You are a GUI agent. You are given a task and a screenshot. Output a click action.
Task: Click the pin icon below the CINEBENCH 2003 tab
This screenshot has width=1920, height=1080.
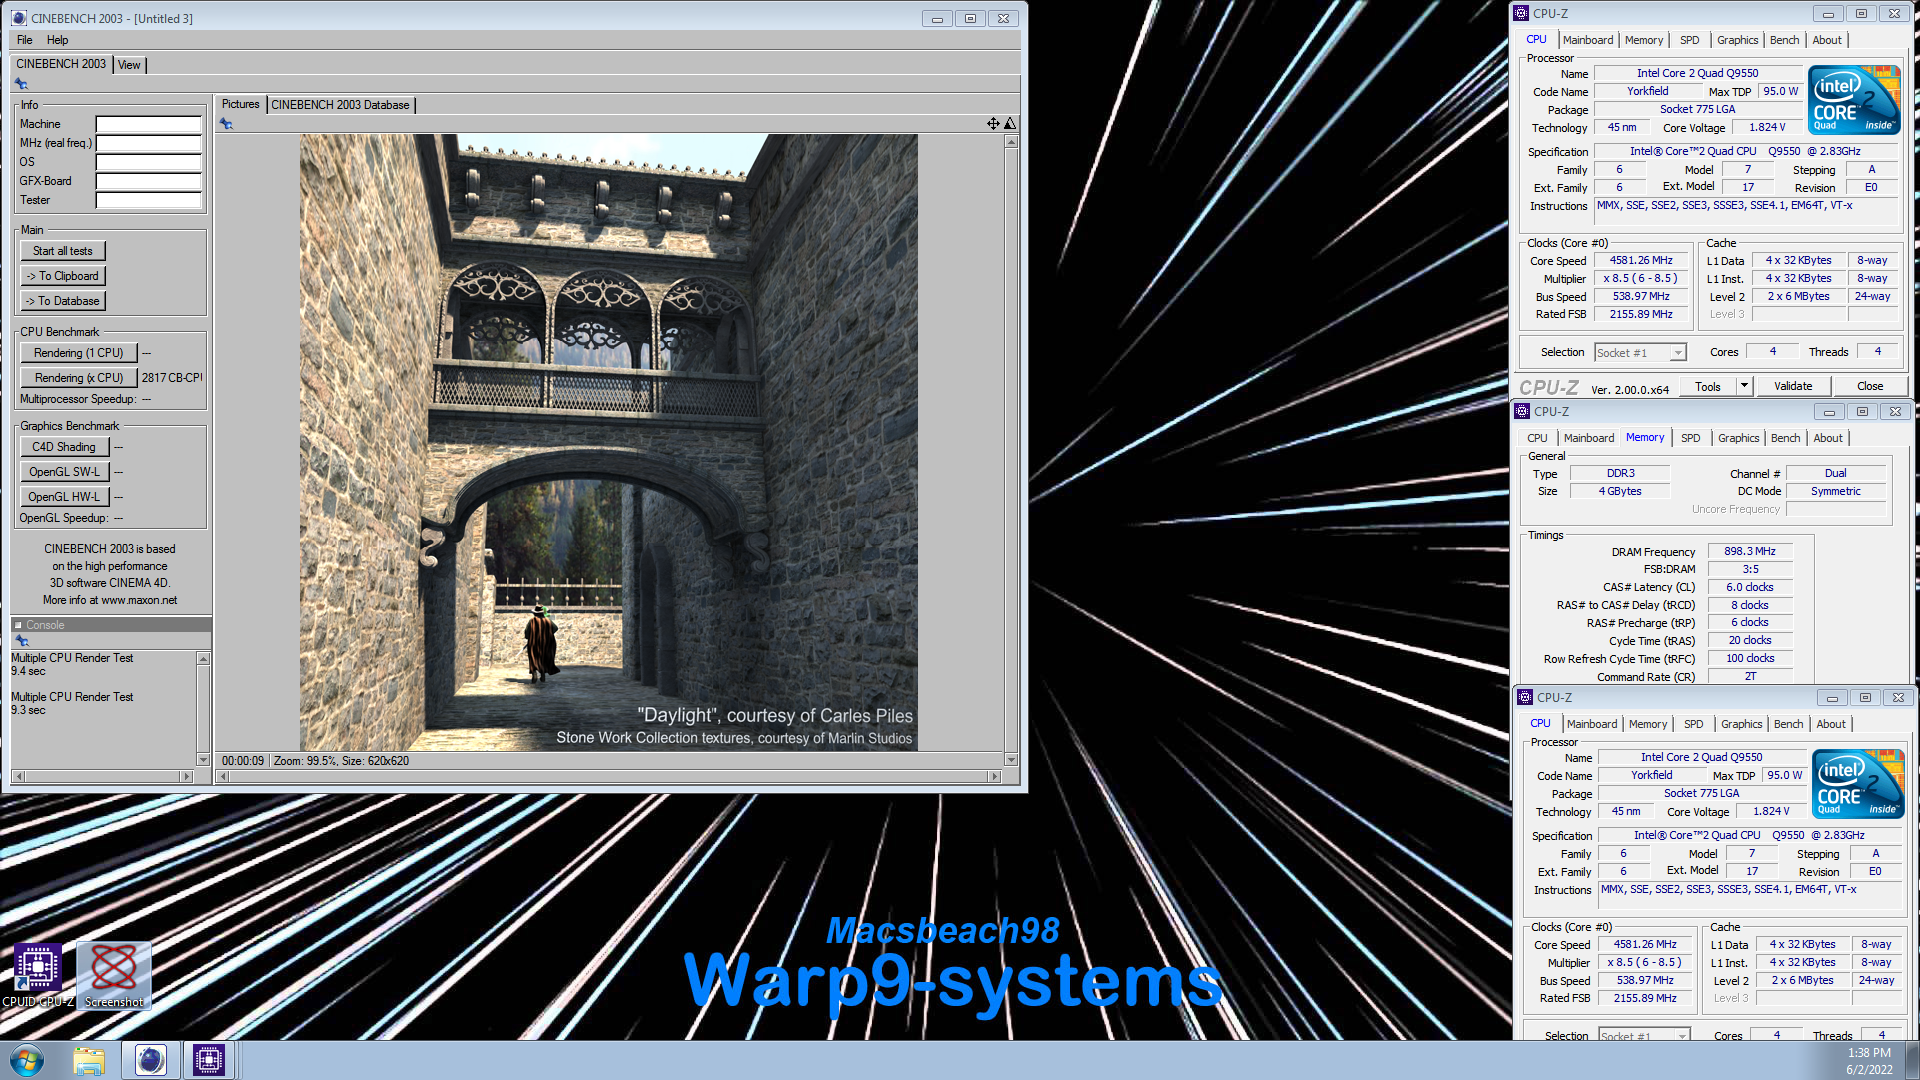click(21, 84)
